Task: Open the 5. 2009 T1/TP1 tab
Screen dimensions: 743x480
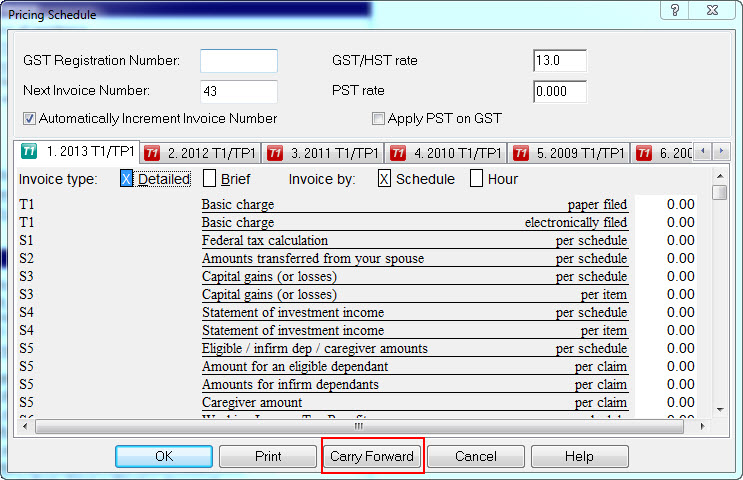Action: point(569,153)
